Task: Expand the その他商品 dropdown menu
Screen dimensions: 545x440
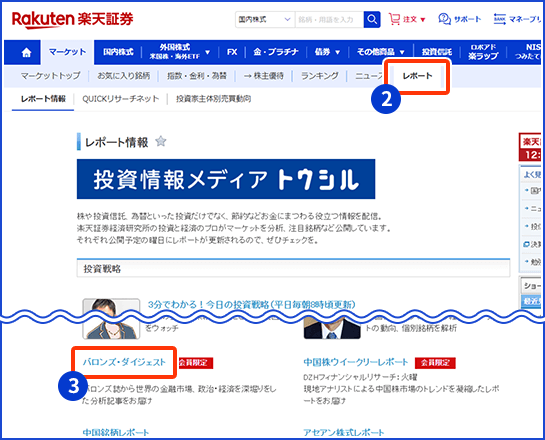Action: click(402, 52)
